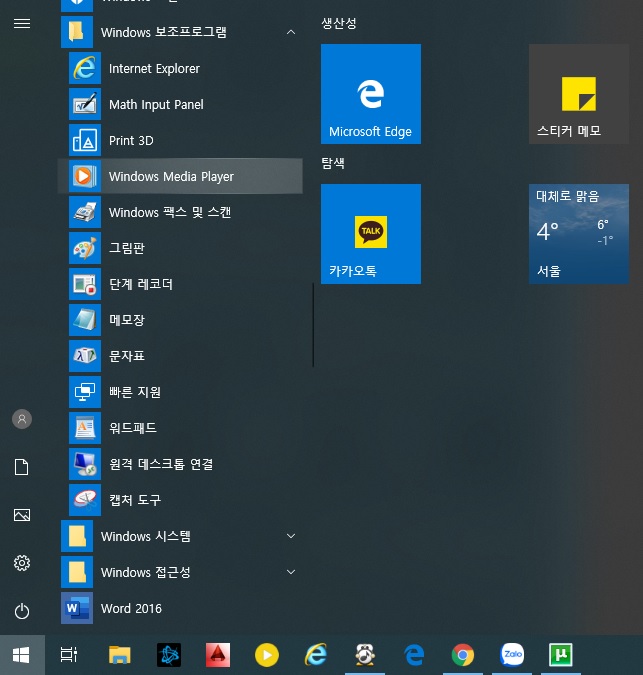Click the Windows 보조프로그램 folder icon
Image resolution: width=643 pixels, height=675 pixels.
click(77, 32)
